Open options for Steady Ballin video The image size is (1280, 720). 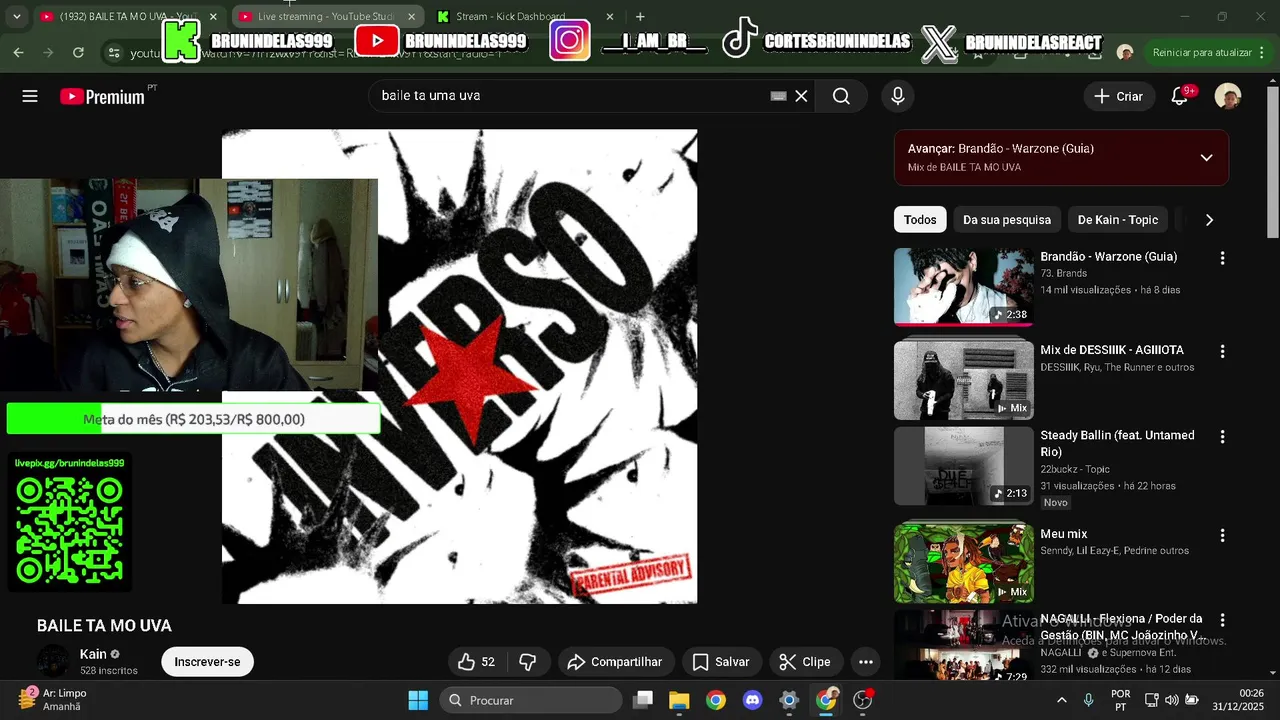[1222, 437]
